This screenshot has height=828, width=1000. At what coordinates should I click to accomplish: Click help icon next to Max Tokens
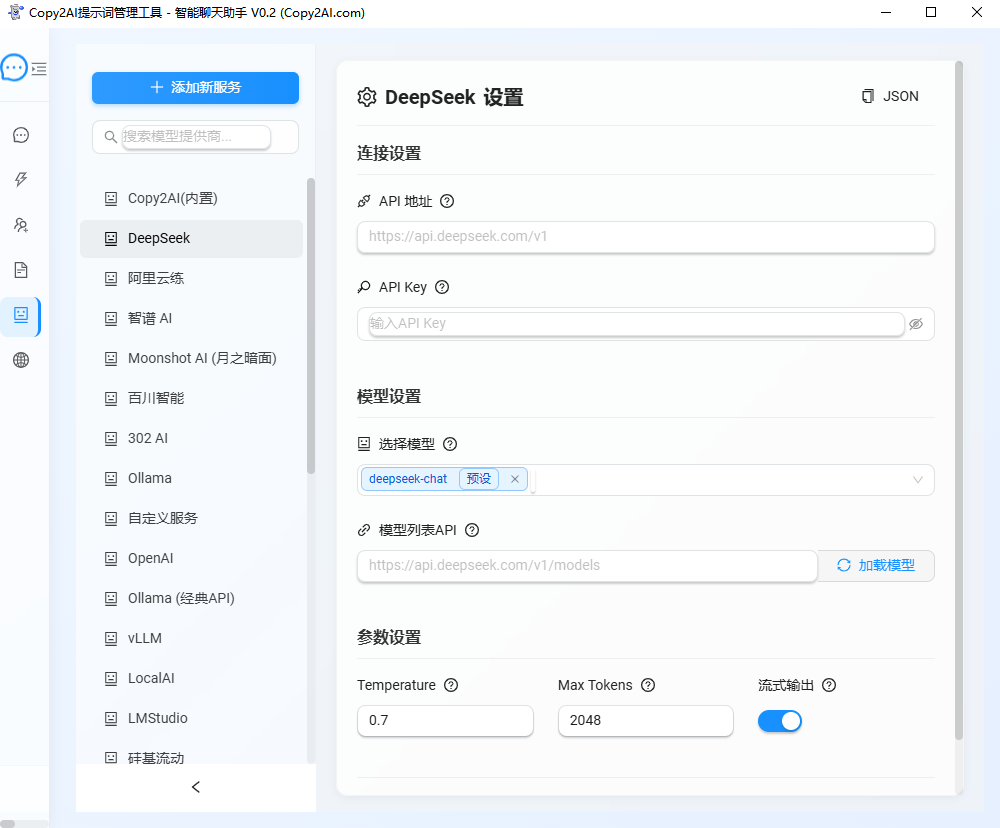tap(648, 685)
